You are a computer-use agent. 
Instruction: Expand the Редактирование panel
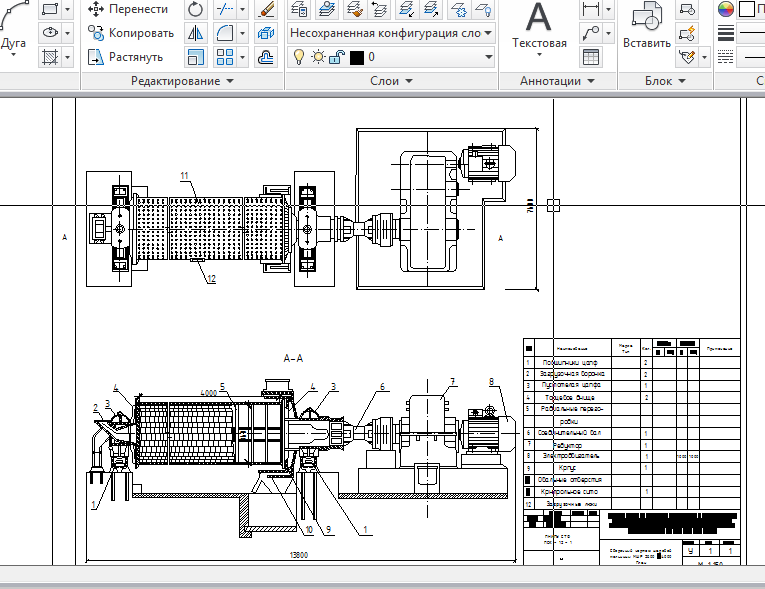pos(182,81)
